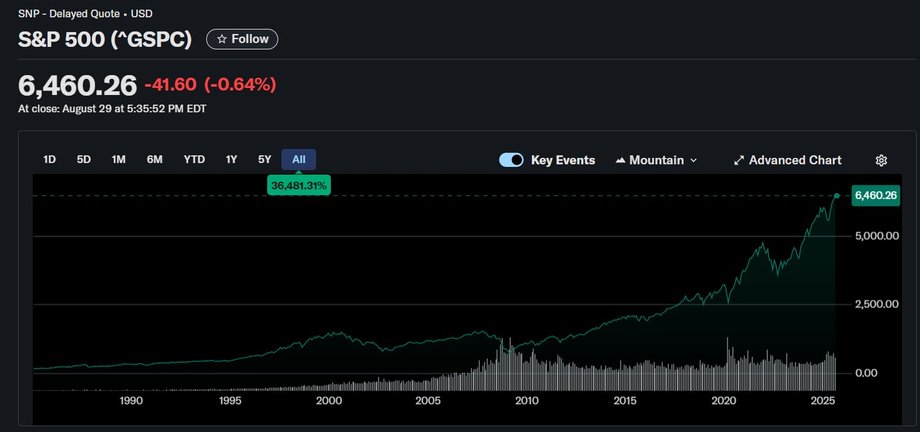Click the star icon in Follow
The height and width of the screenshot is (432, 920).
[x=222, y=39]
